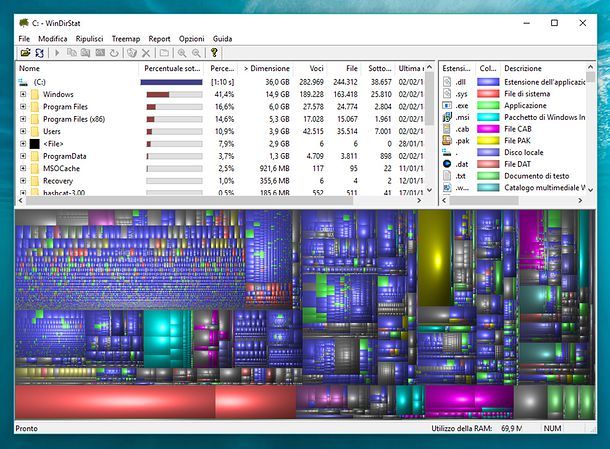Click the blue .dll color swatch

pos(488,82)
